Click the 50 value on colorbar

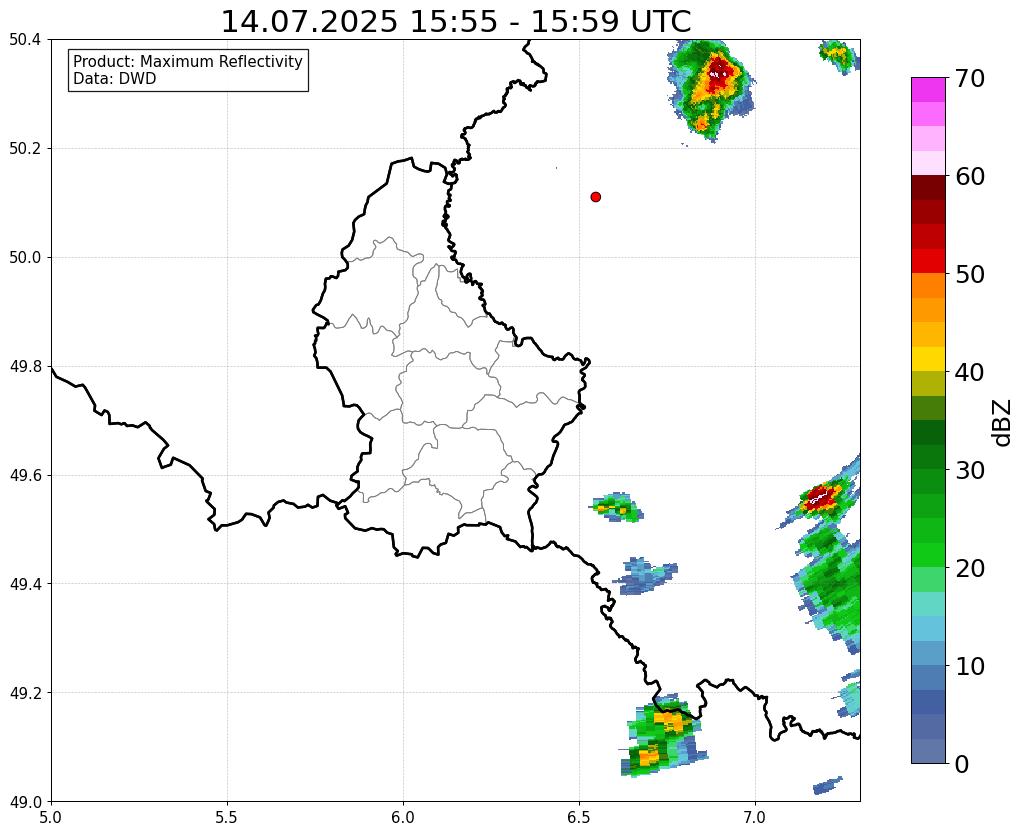(969, 275)
